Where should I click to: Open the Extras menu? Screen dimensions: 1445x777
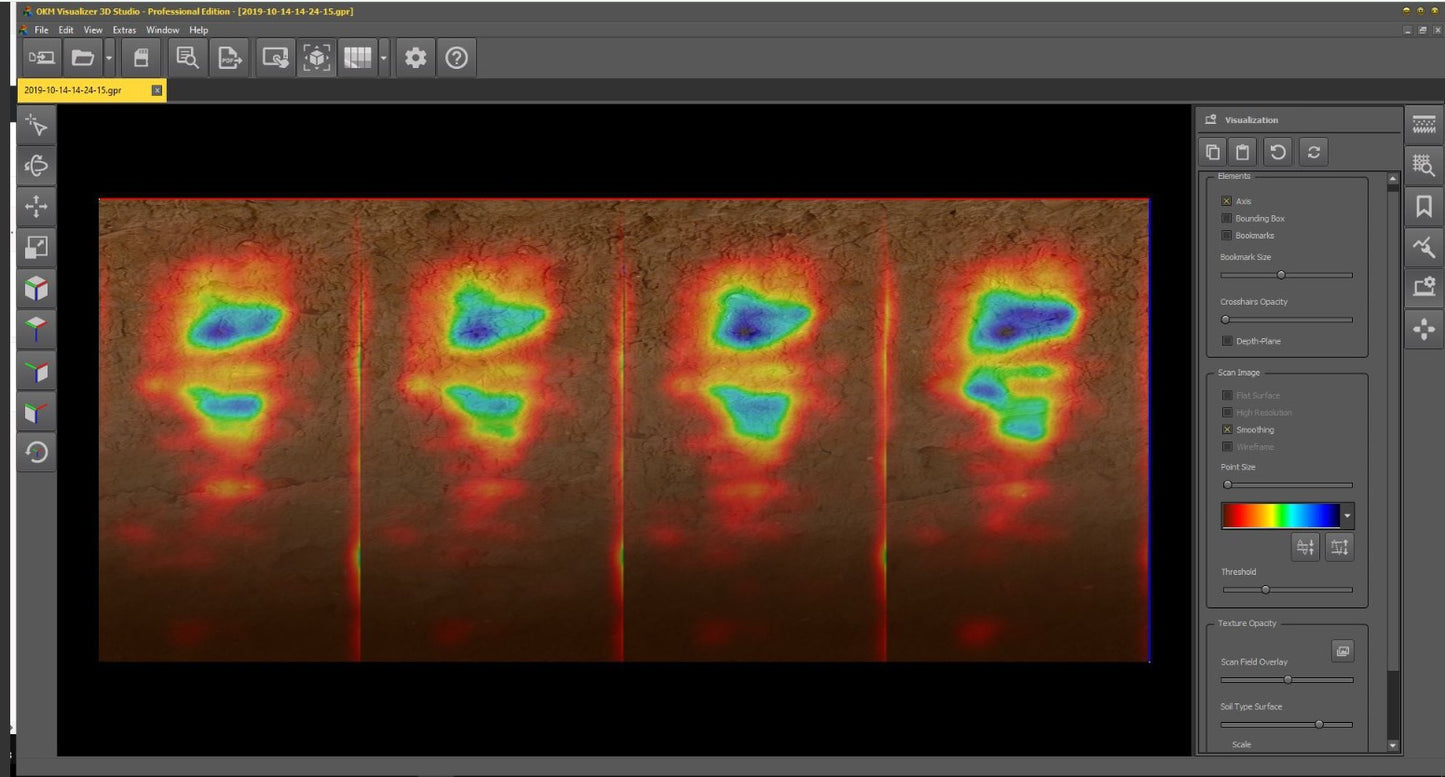[x=124, y=30]
